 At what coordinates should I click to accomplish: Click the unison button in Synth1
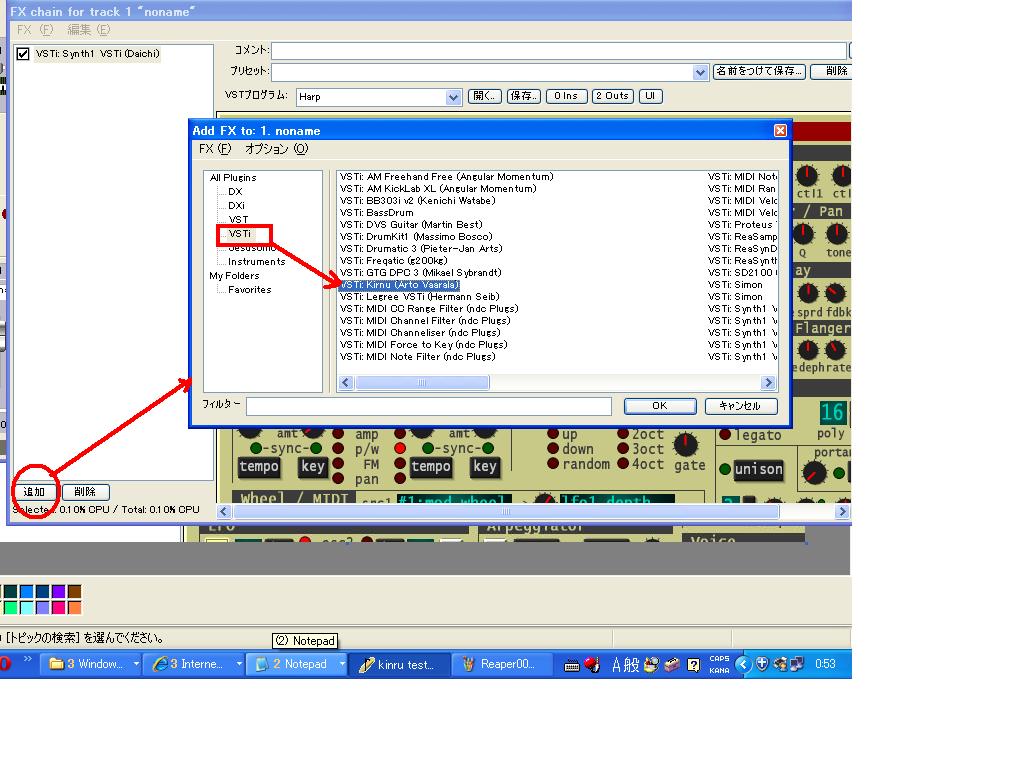[x=758, y=469]
